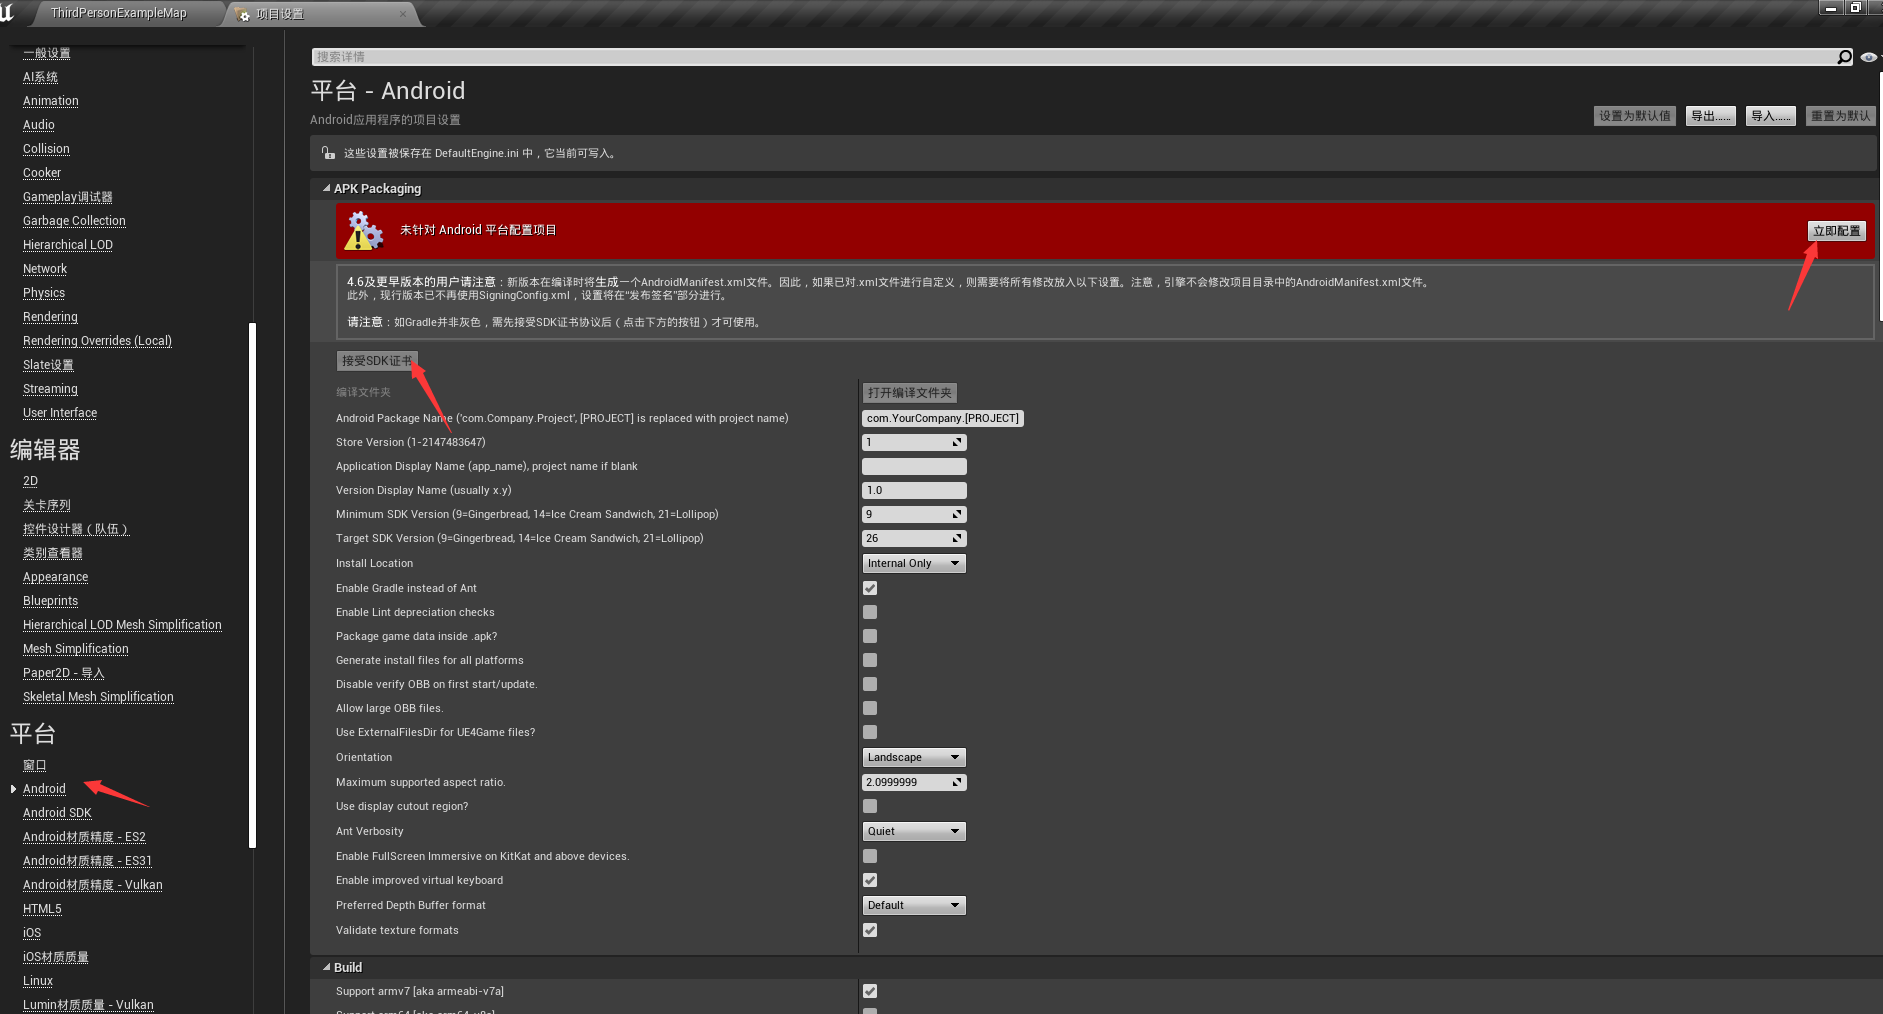1883x1014 pixels.
Task: Click Minimum SDK Version spin arrow
Action: pos(957,514)
